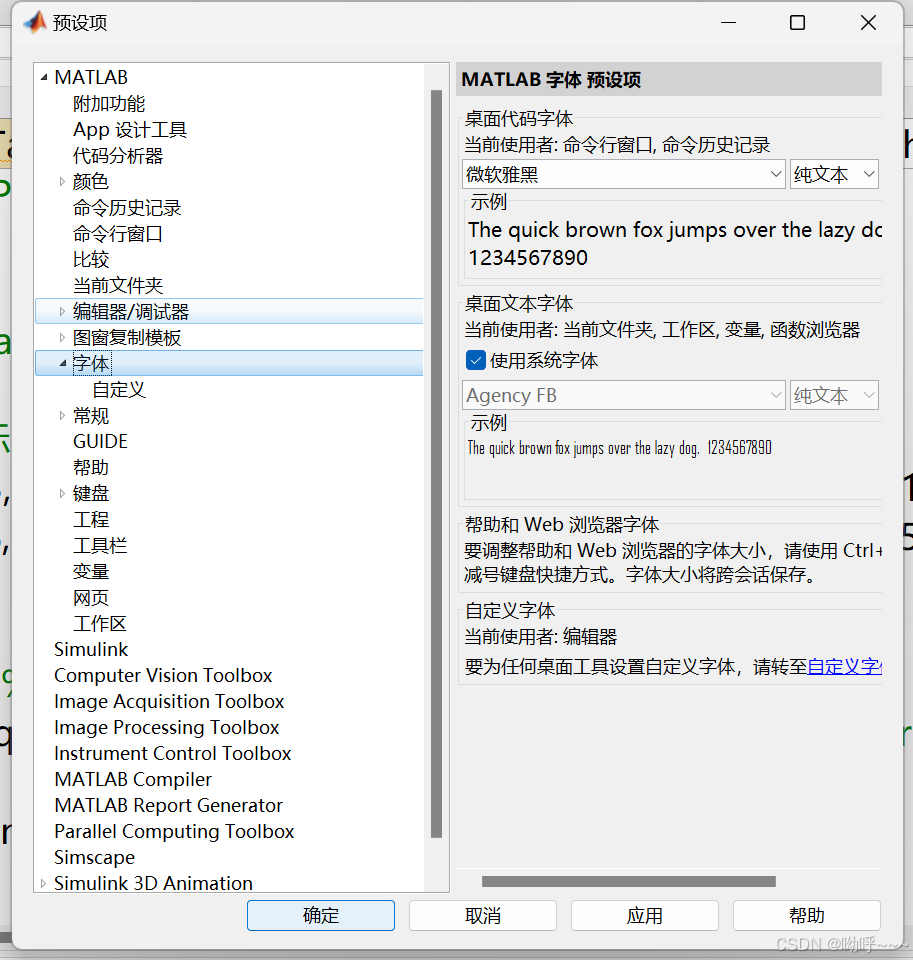Select MATLAB Report Generator

[168, 806]
